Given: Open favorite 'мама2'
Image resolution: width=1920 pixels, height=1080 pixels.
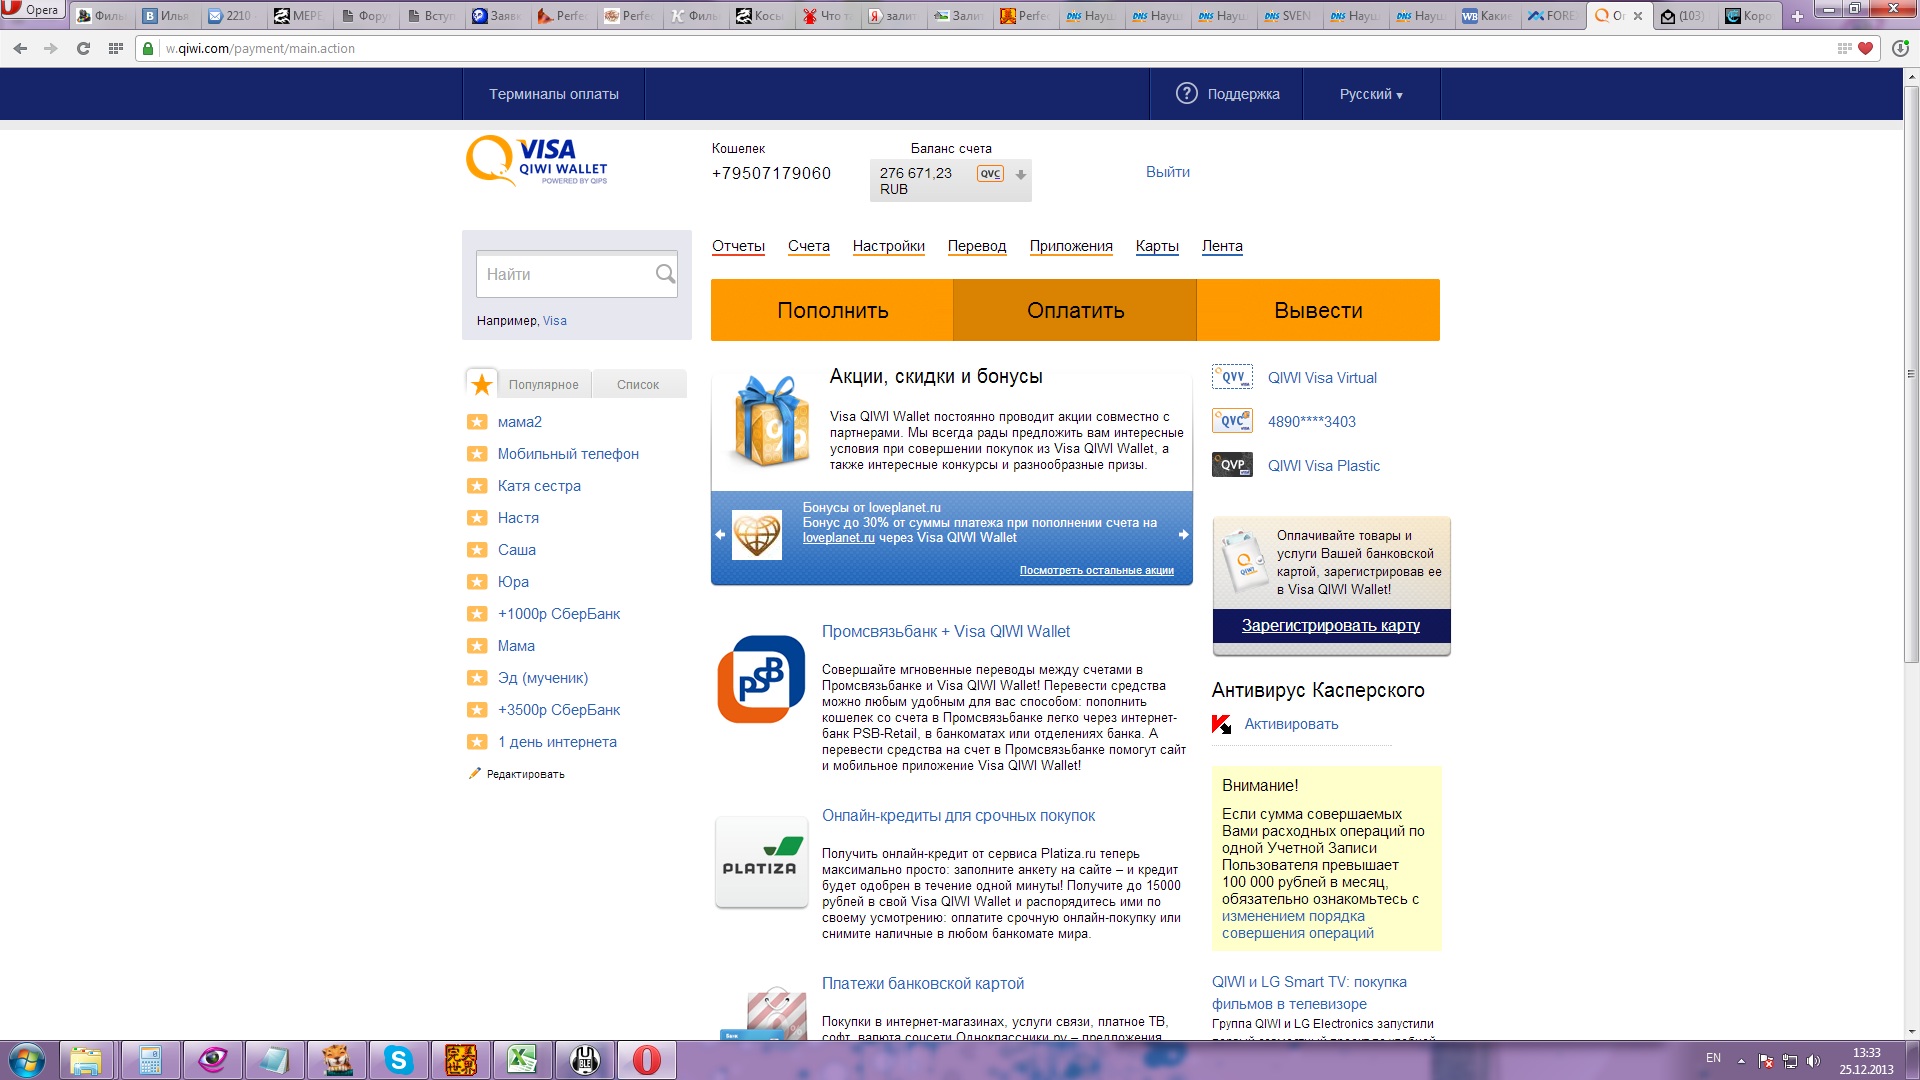Looking at the screenshot, I should [x=520, y=422].
